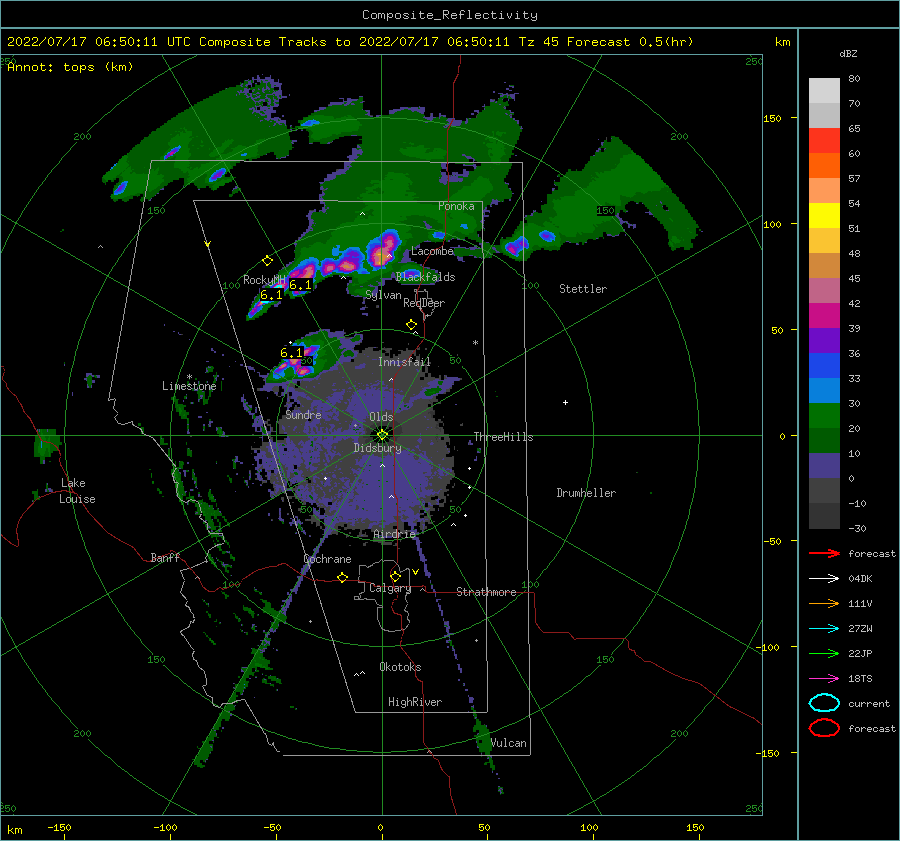The width and height of the screenshot is (900, 841).
Task: Select the Innisfail label
Action: (404, 362)
